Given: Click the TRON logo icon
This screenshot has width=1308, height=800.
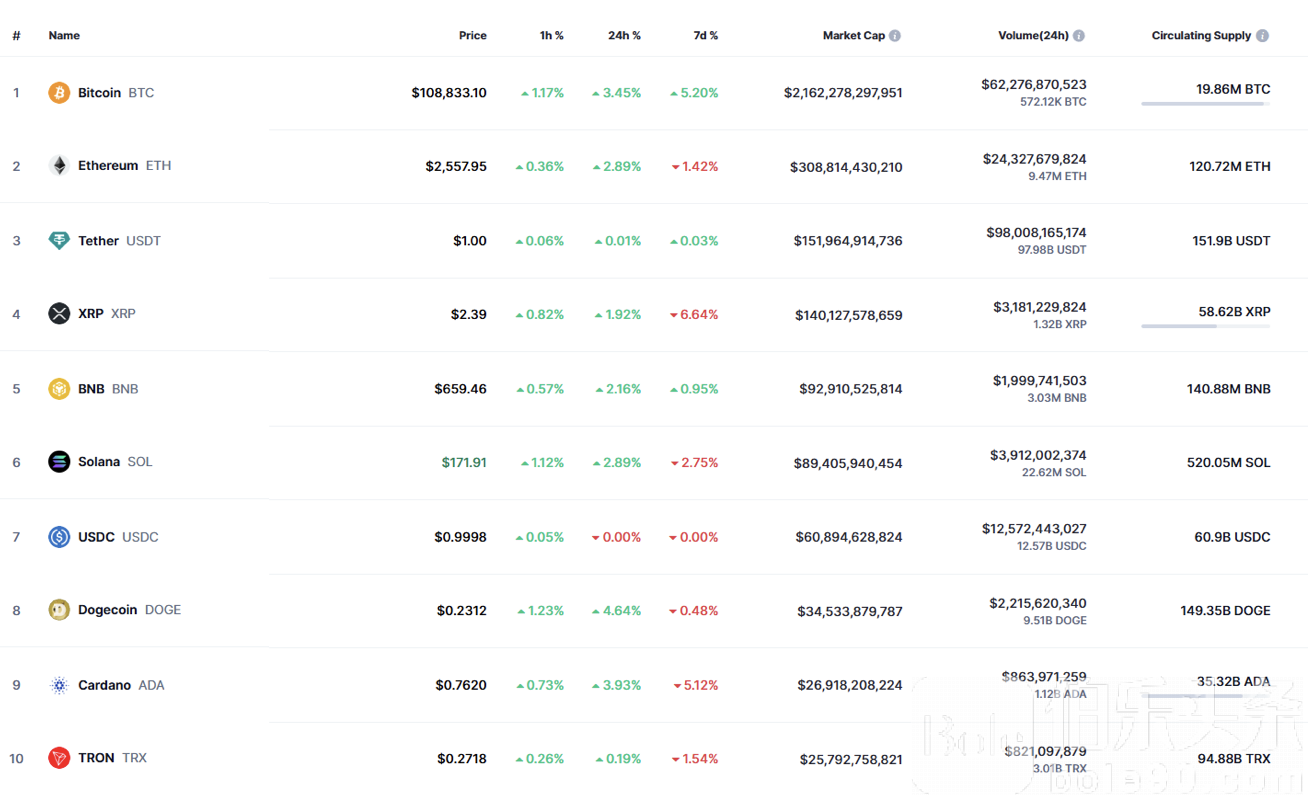Looking at the screenshot, I should [x=59, y=758].
